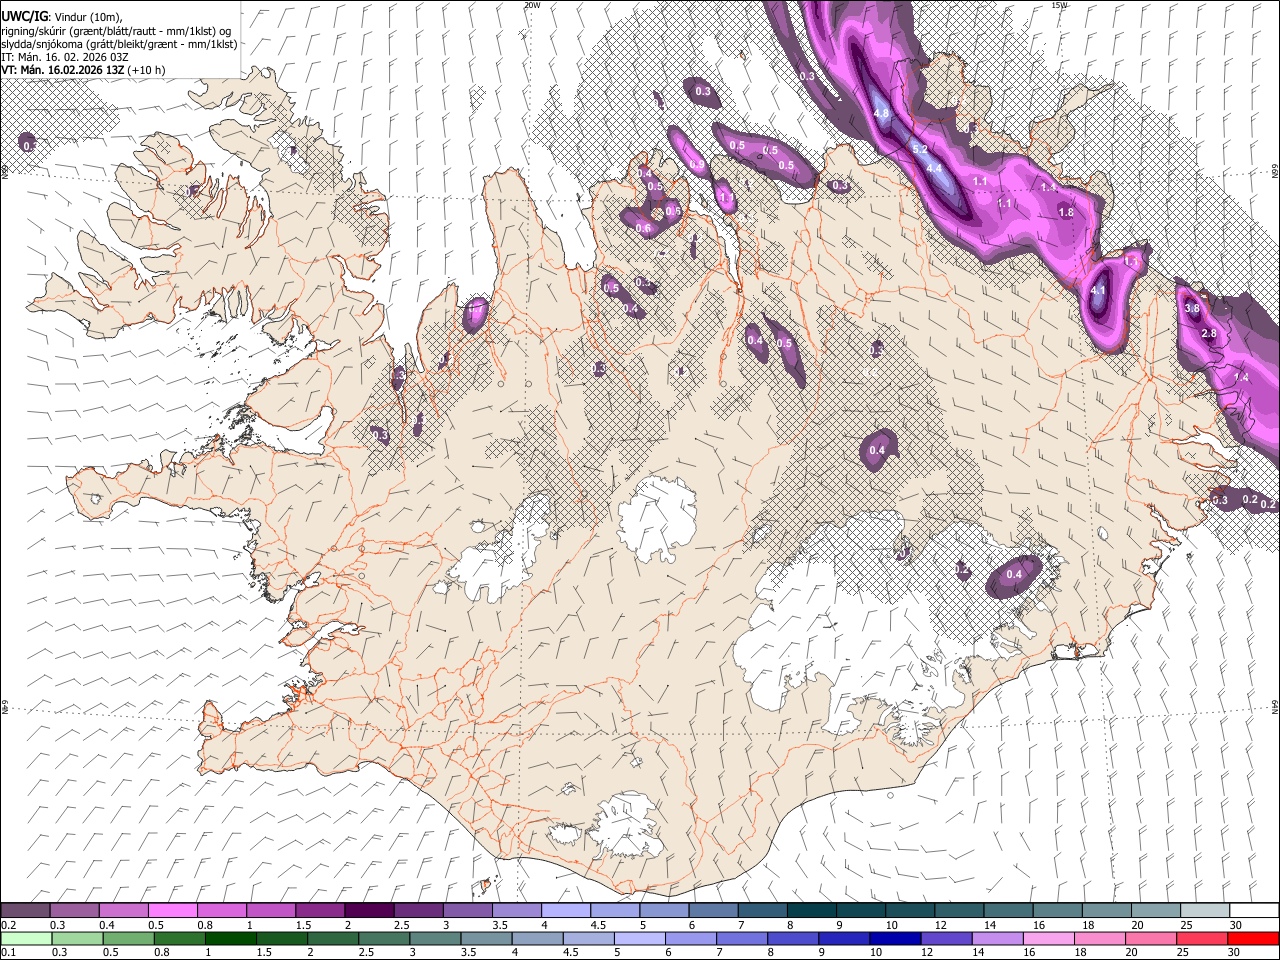Select the 4.1 precipitation value label
The image size is (1280, 960).
1098,291
